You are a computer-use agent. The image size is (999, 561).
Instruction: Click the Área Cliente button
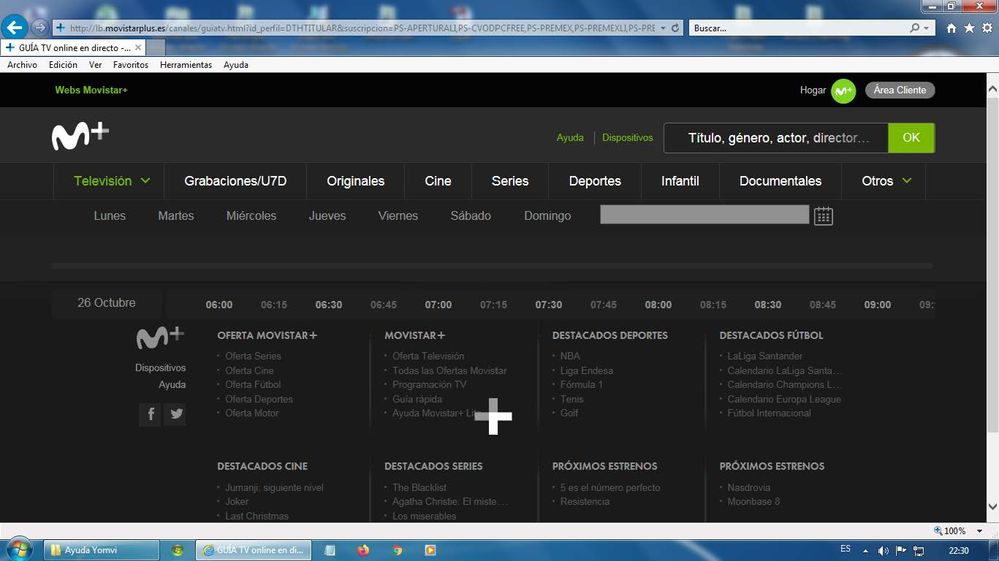[x=900, y=90]
